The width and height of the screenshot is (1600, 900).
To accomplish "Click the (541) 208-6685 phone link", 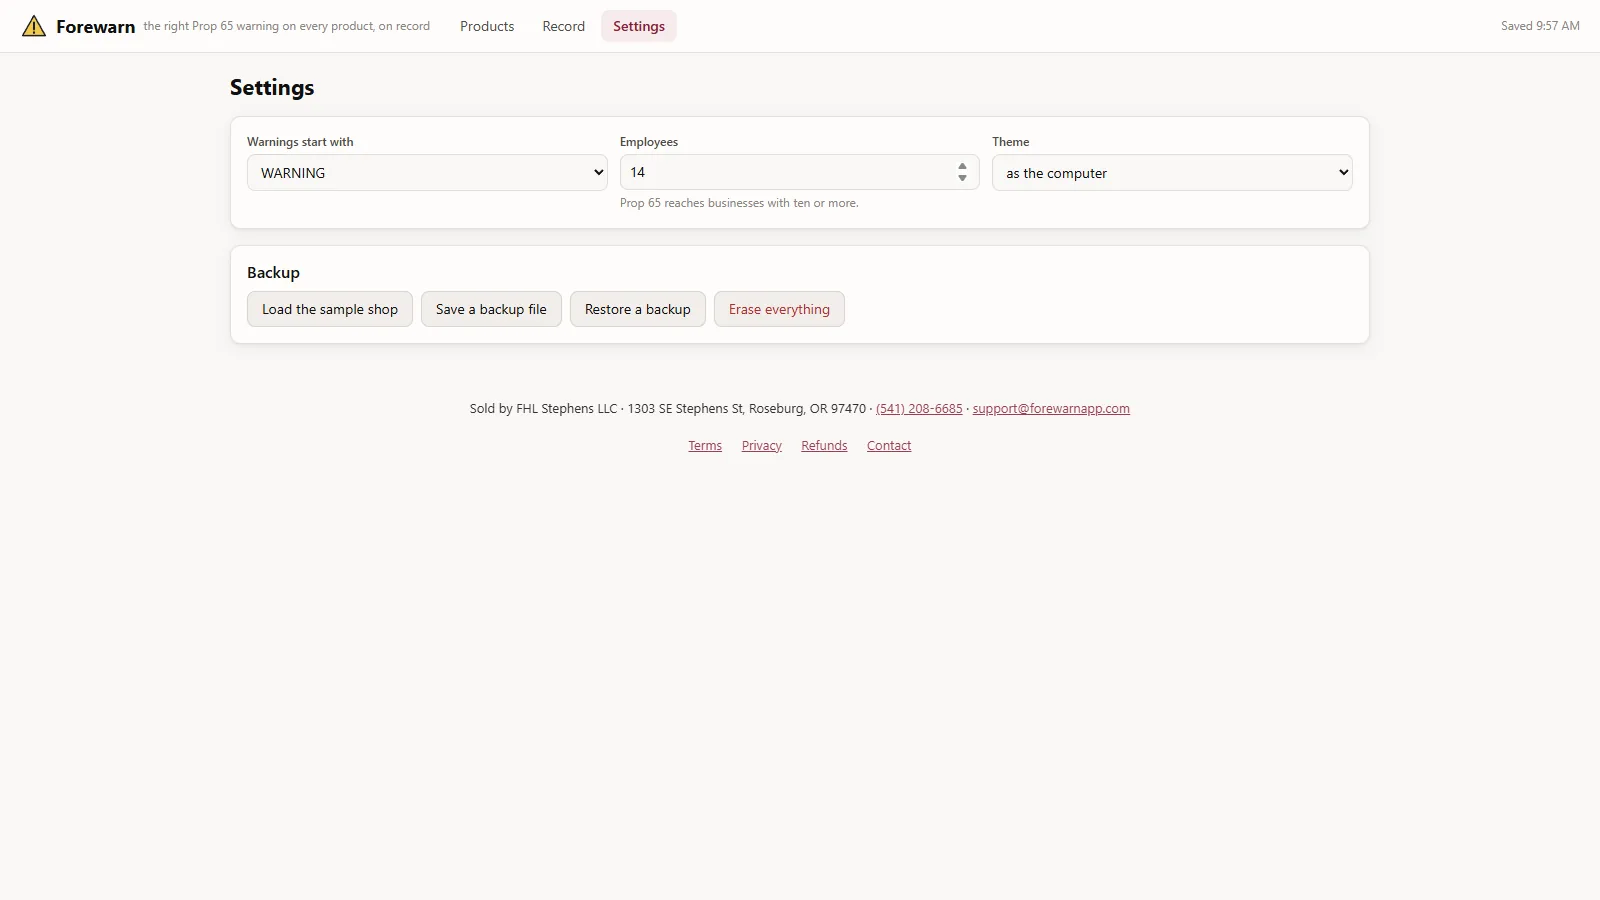I will pos(919,409).
